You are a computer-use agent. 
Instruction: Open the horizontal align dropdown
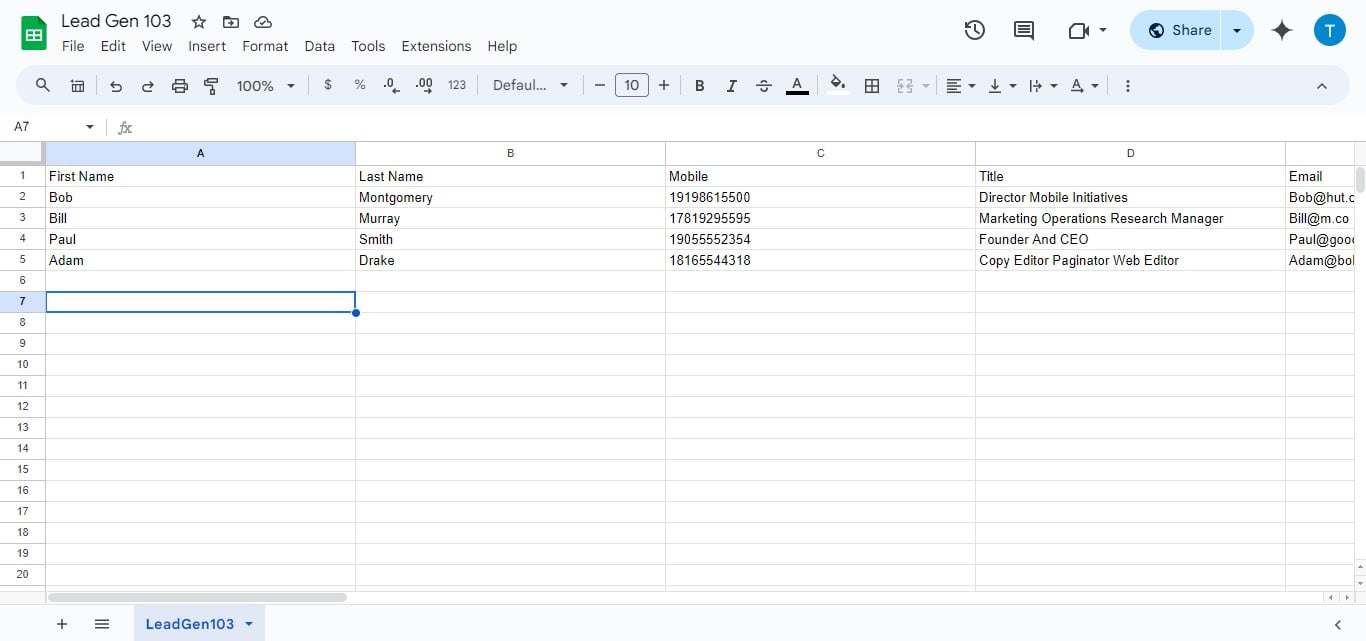[960, 86]
